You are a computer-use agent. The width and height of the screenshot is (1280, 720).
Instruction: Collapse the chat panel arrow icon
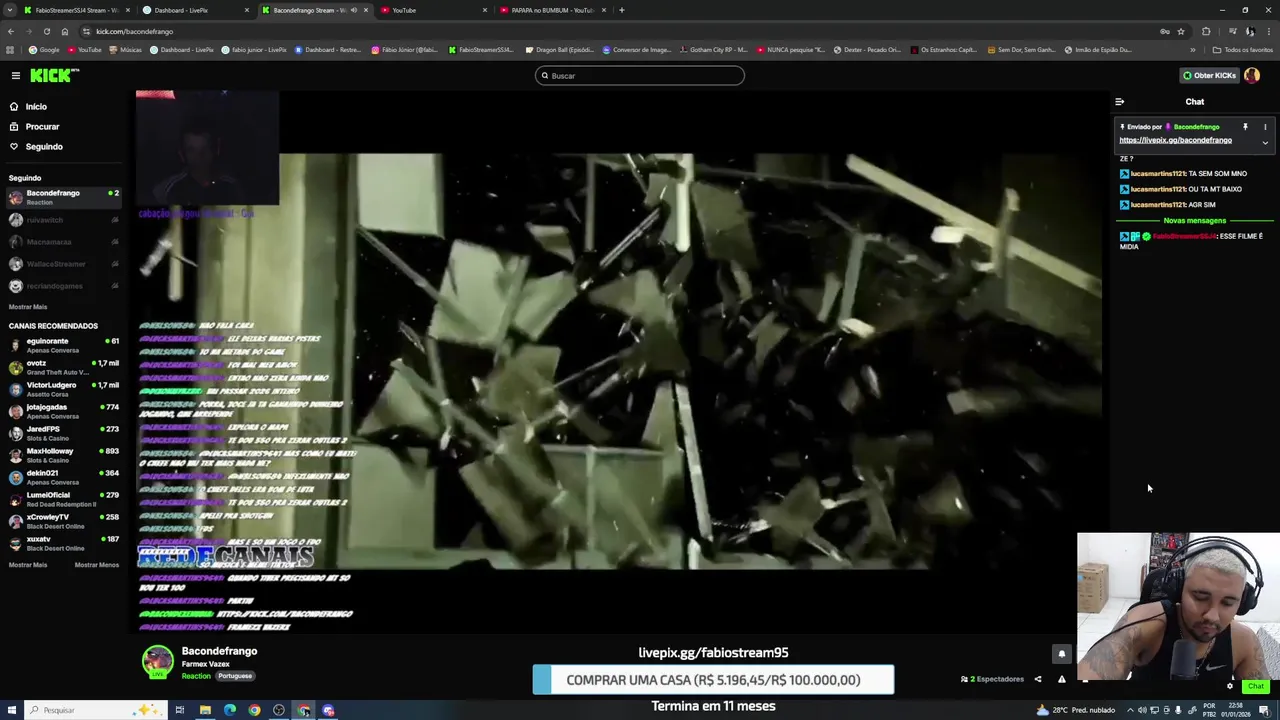pyautogui.click(x=1119, y=101)
